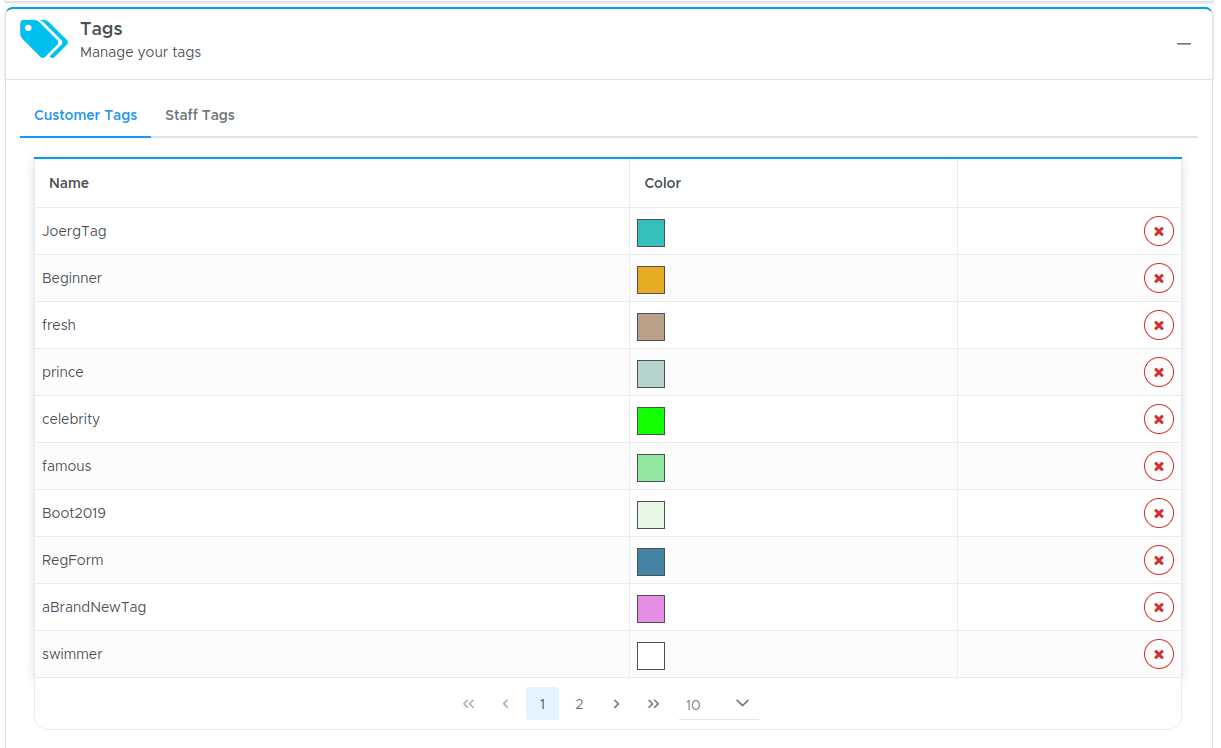Viewport: 1221px width, 748px height.
Task: Click the swimmer tag name
Action: 72,654
